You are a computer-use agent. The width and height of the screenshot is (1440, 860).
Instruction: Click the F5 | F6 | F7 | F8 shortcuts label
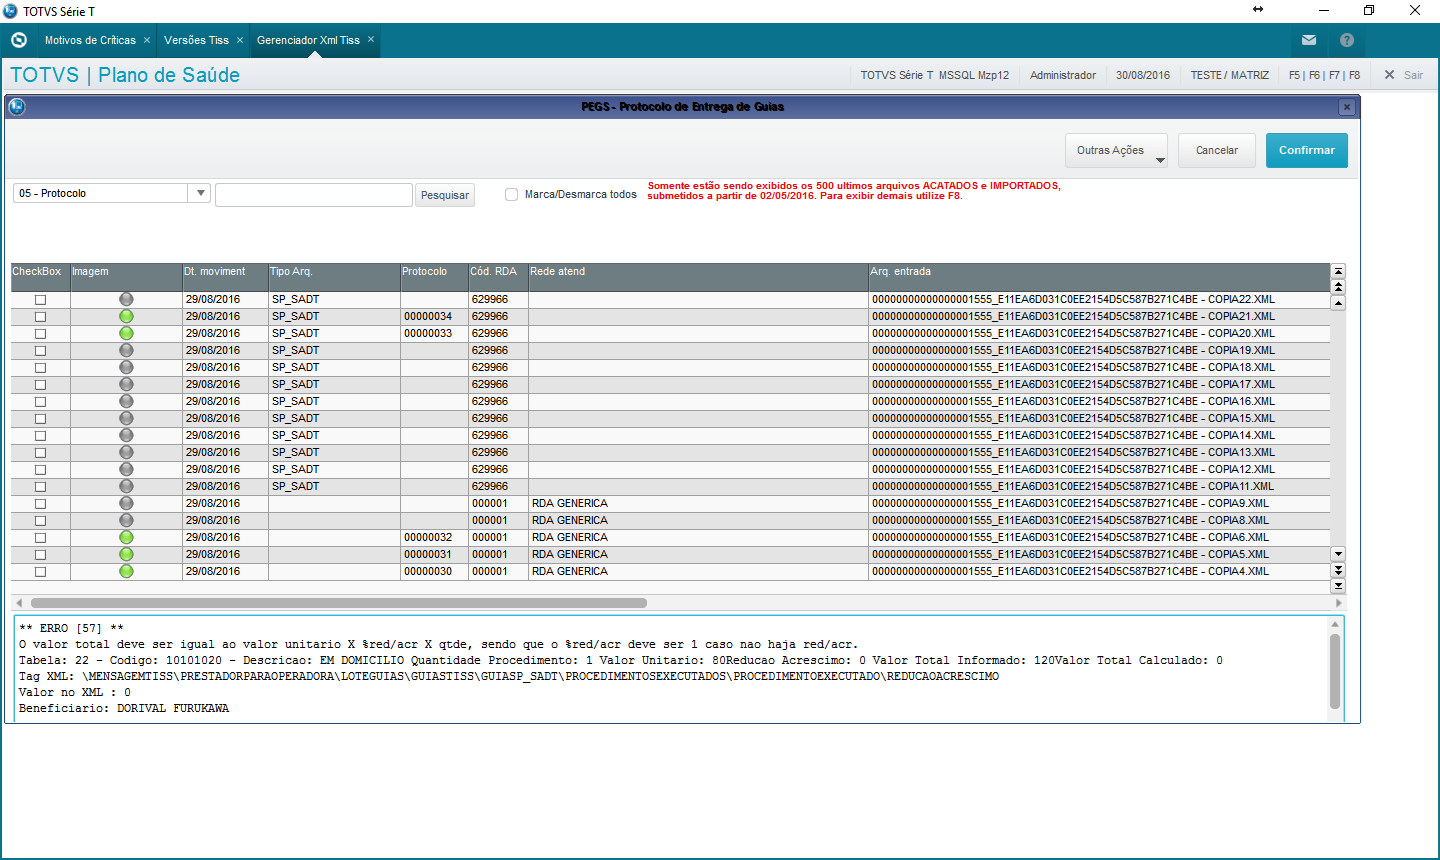(1324, 75)
